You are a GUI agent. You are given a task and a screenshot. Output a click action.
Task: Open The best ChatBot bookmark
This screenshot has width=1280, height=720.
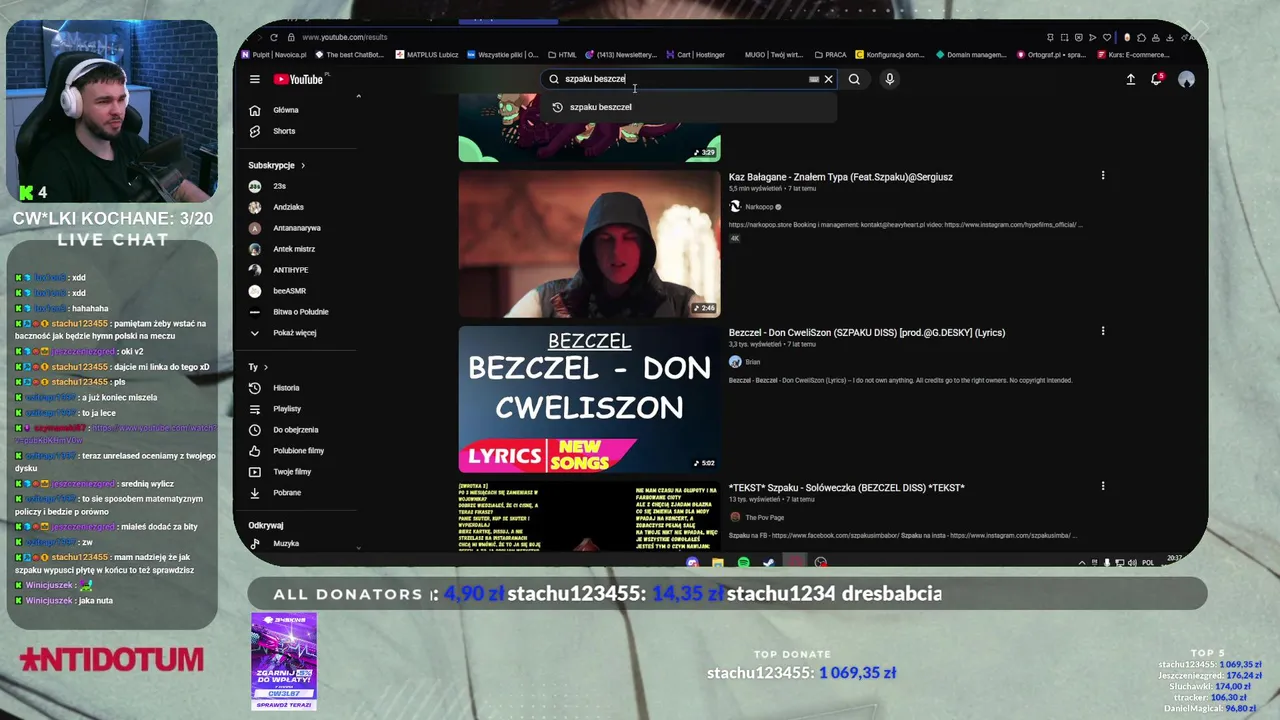(x=349, y=55)
